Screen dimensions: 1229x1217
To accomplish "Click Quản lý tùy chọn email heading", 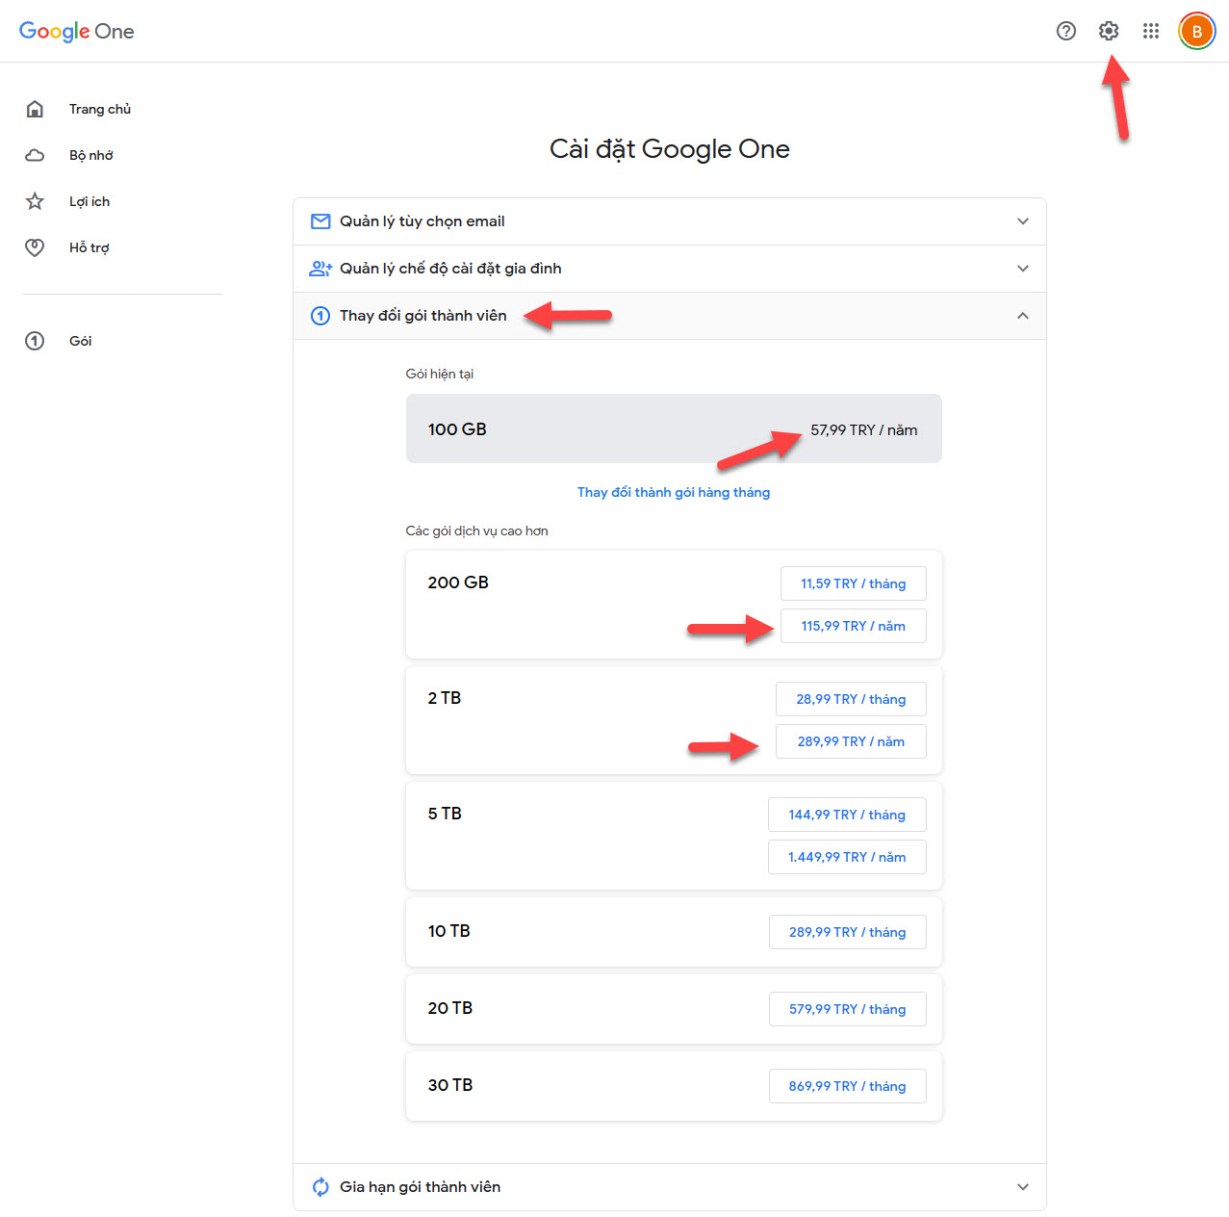I will 422,221.
